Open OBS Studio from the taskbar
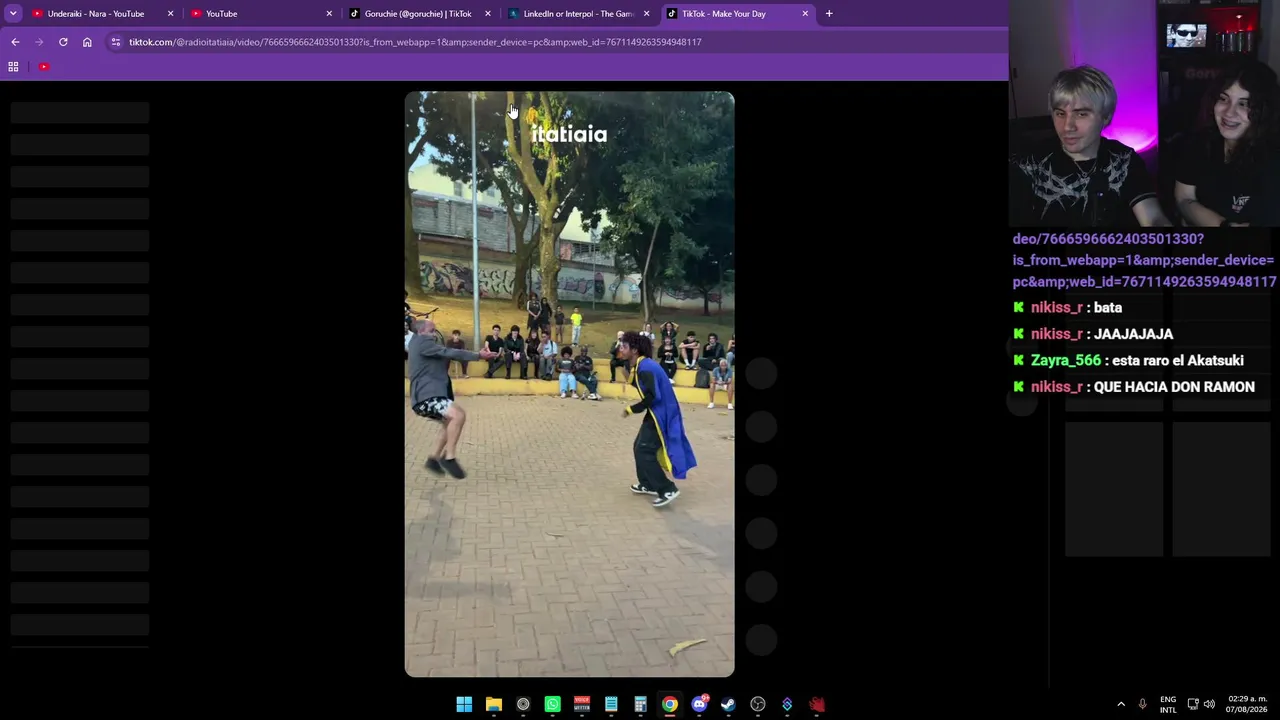Screen dimensions: 1280x720 pyautogui.click(x=758, y=705)
